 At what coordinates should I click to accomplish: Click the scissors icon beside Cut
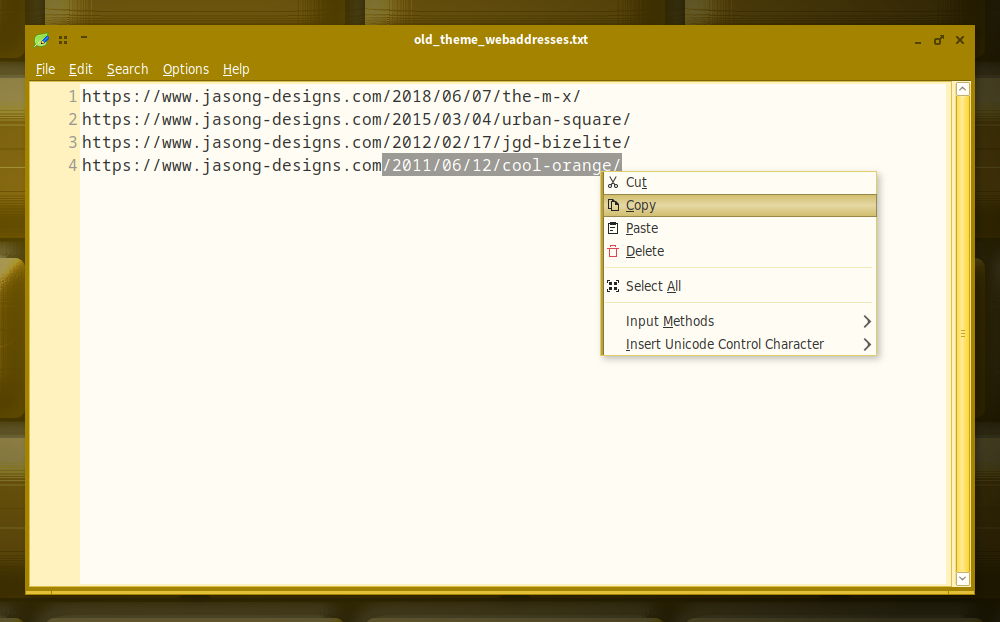point(613,182)
